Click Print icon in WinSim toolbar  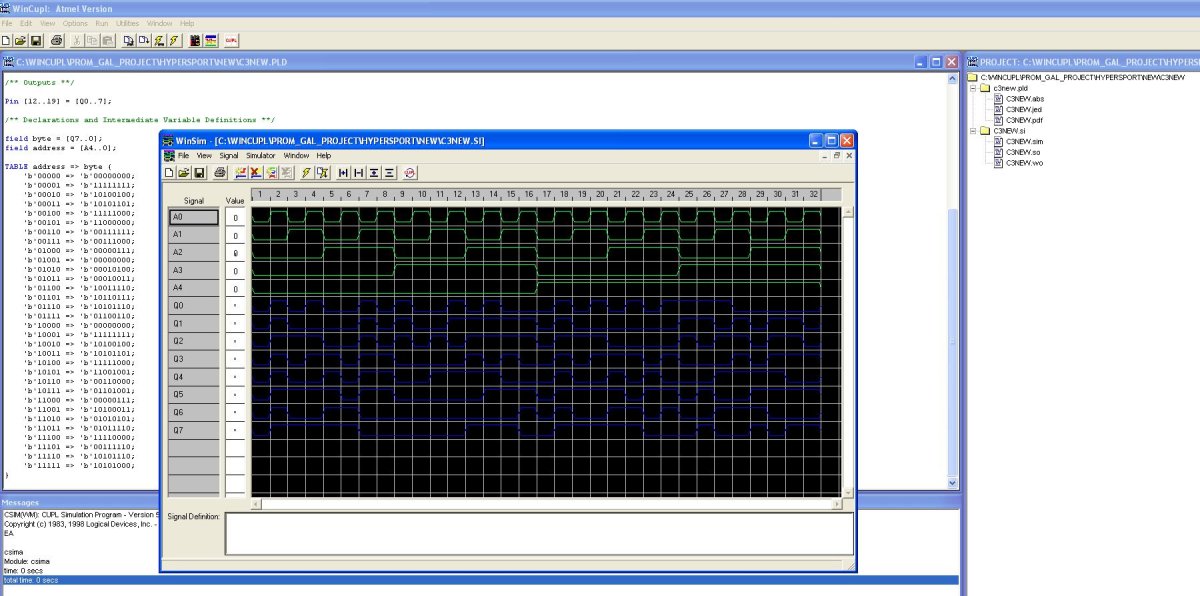click(x=220, y=173)
